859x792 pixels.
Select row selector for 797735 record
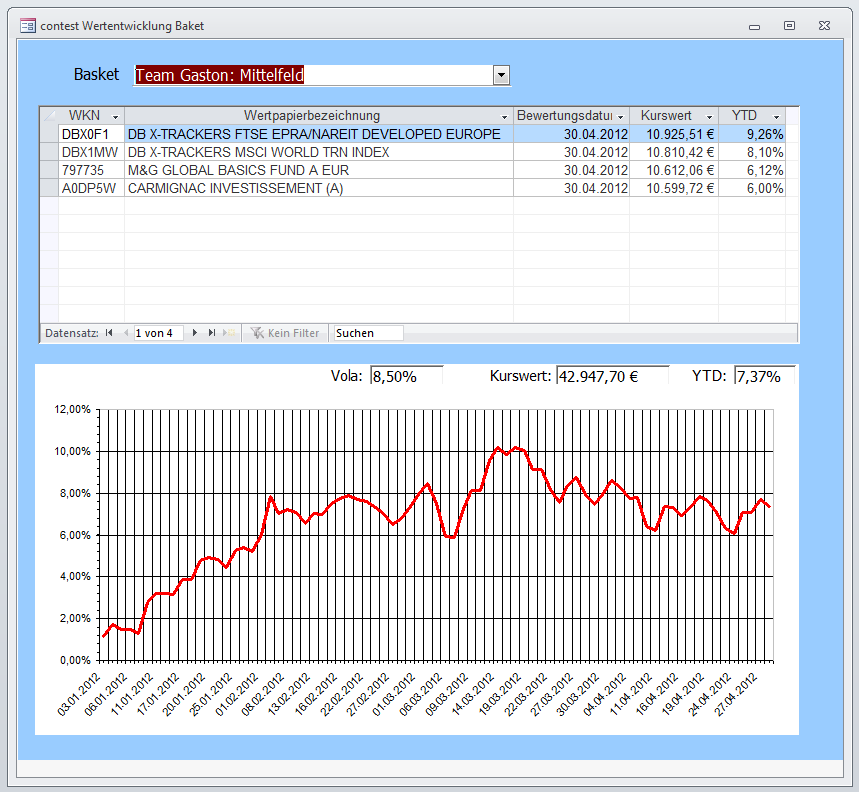point(49,170)
